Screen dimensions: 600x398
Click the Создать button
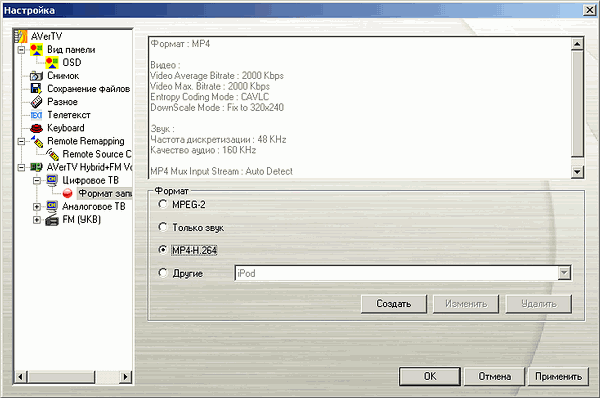(394, 304)
